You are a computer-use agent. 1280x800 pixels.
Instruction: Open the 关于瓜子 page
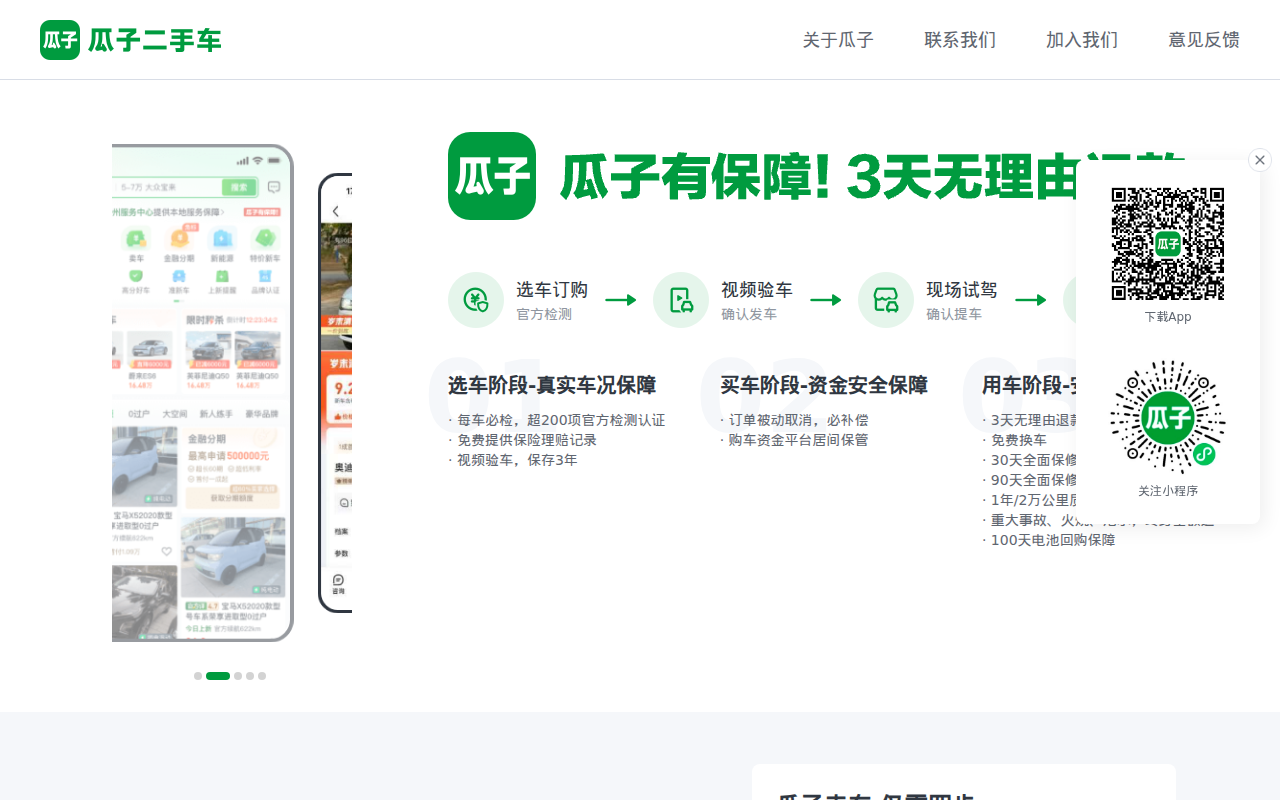(x=838, y=40)
